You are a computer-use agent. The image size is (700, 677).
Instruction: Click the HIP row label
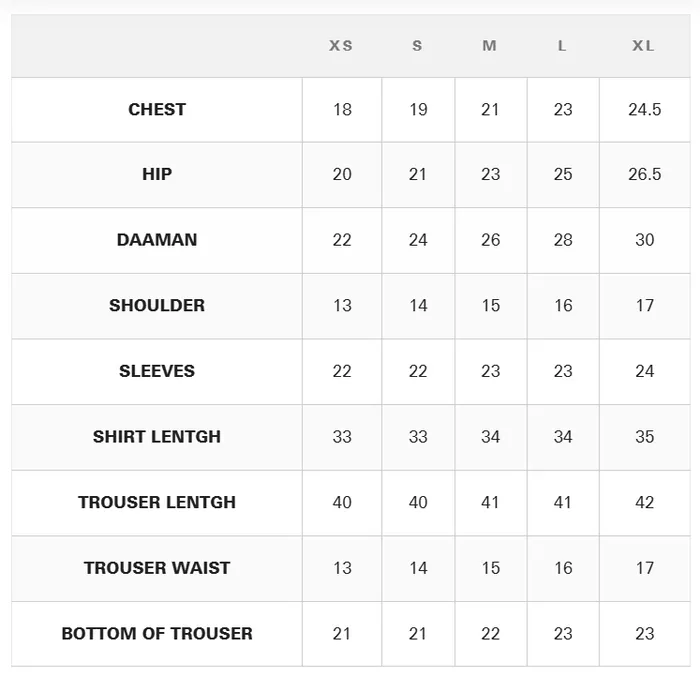pyautogui.click(x=157, y=174)
